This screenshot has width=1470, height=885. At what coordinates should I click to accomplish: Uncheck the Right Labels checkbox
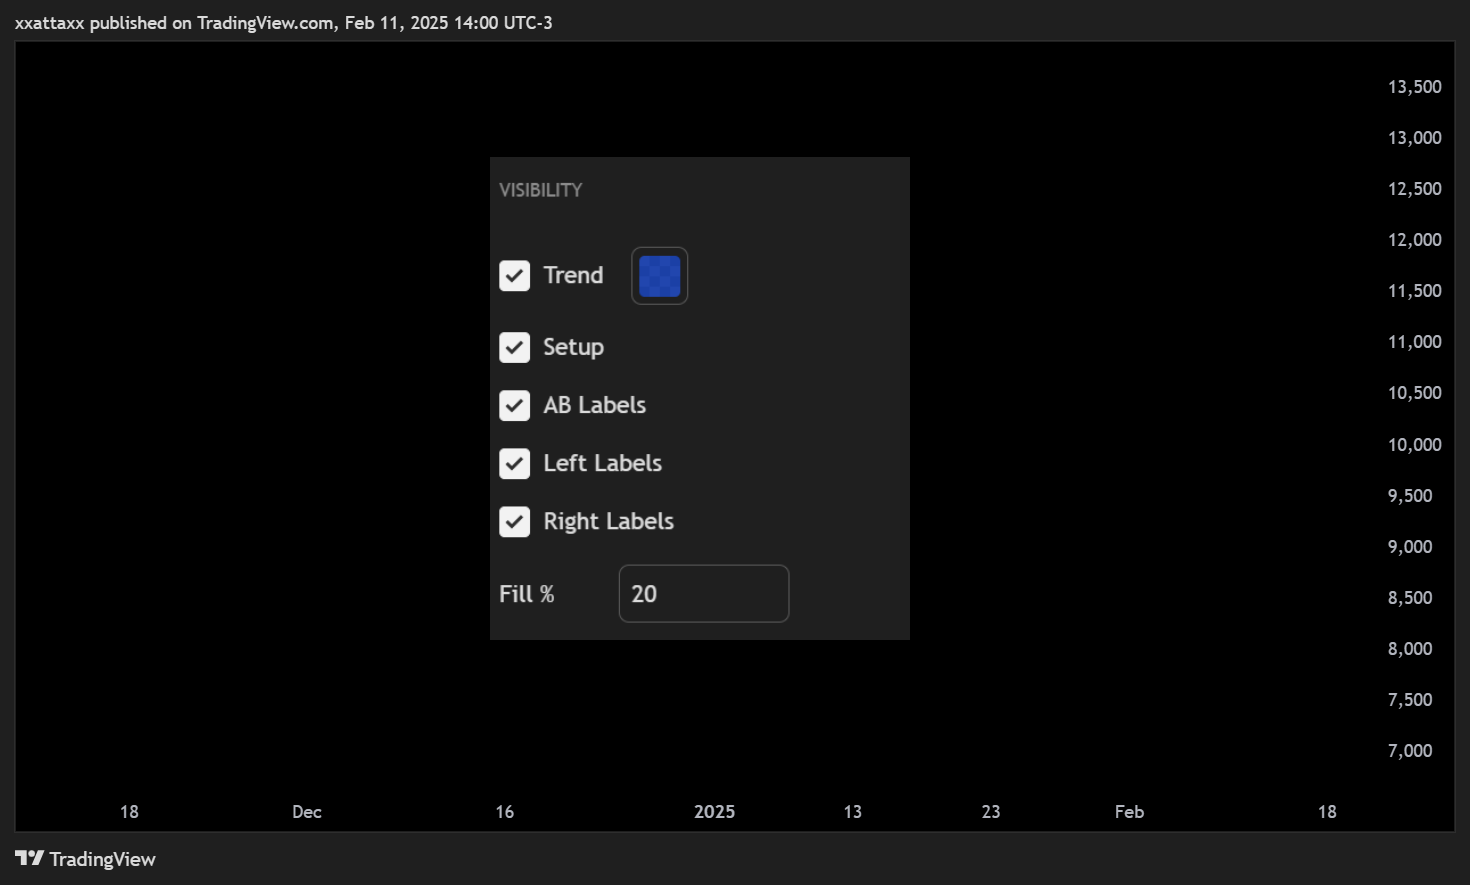[514, 522]
